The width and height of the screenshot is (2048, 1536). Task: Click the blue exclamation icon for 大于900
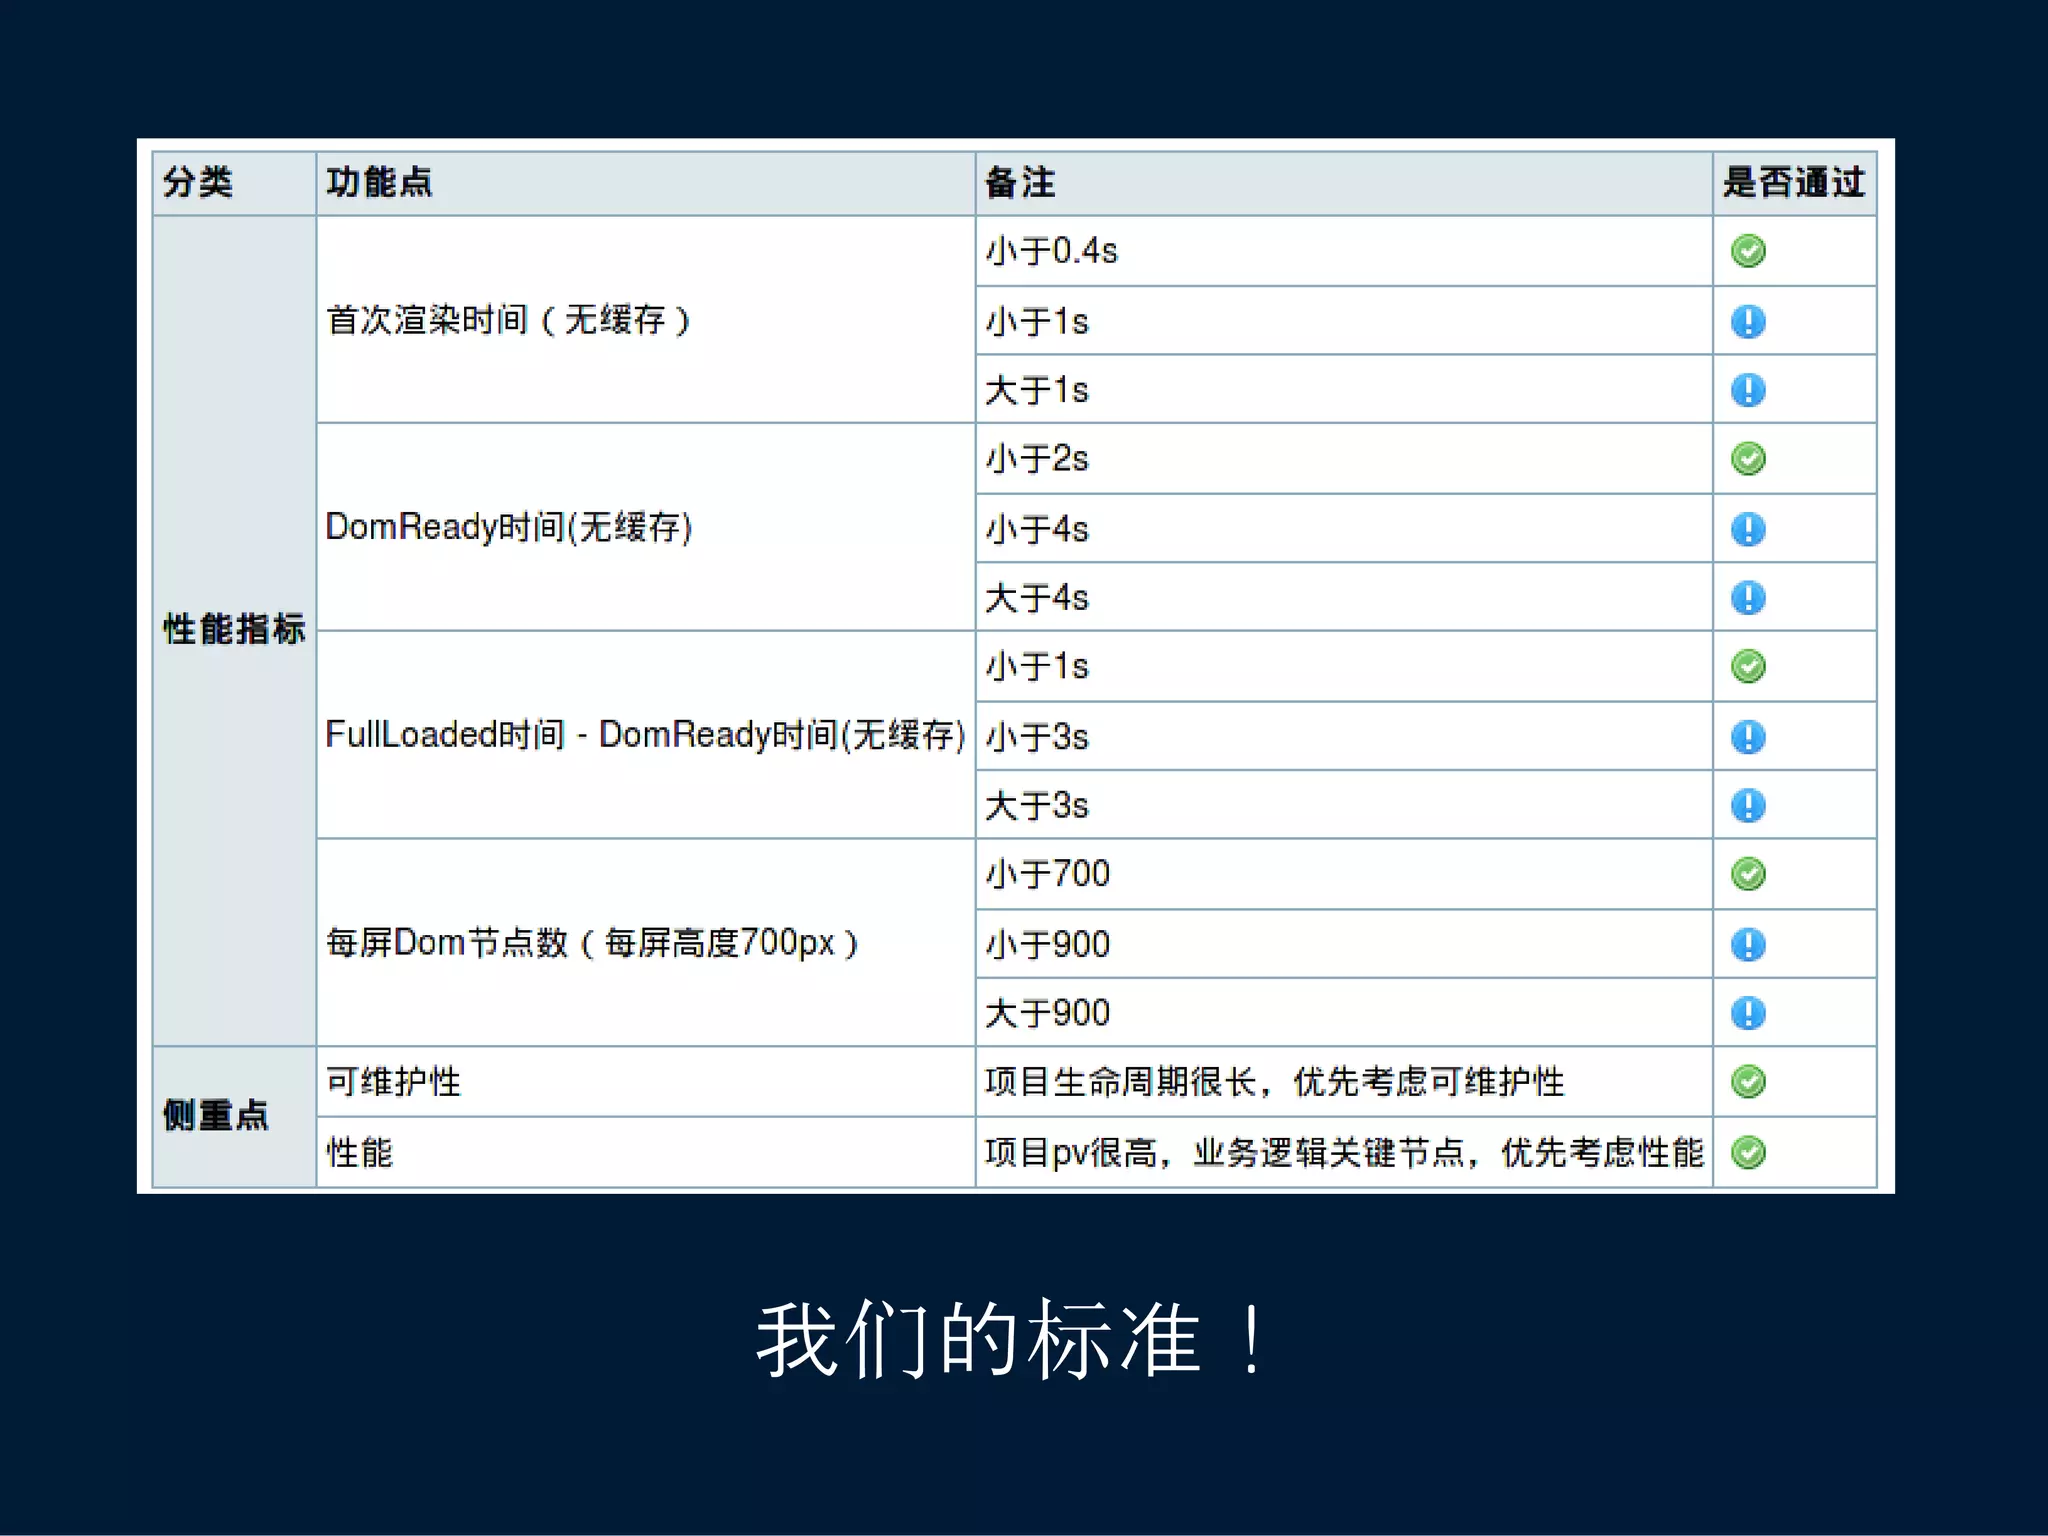tap(1748, 1013)
